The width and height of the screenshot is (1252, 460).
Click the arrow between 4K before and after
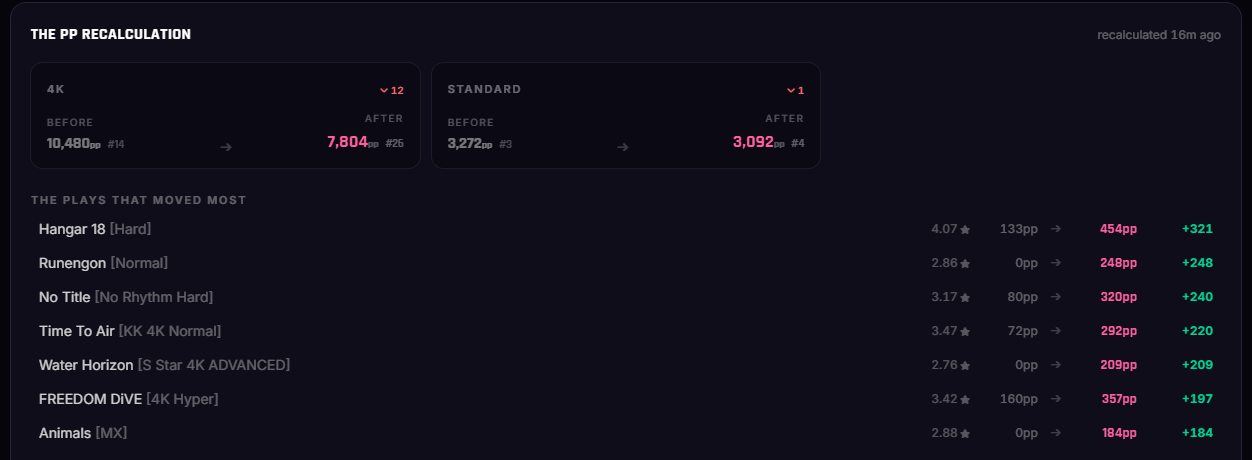click(x=226, y=147)
